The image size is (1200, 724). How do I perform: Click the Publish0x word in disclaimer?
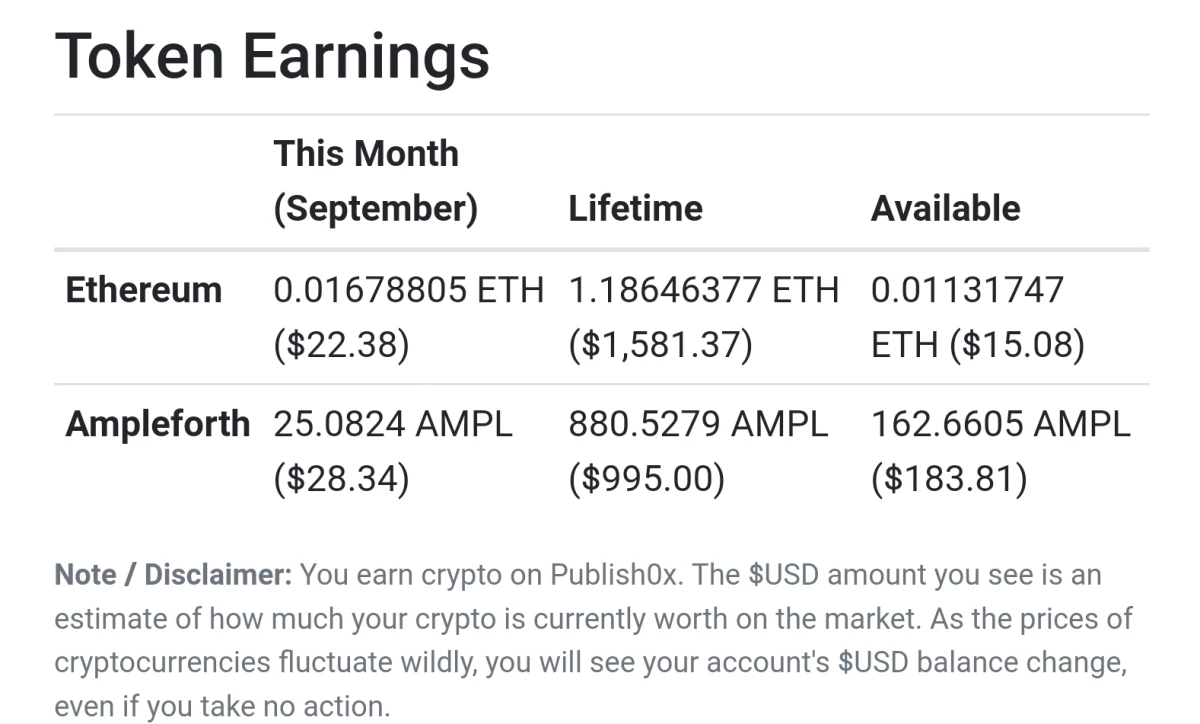(615, 575)
